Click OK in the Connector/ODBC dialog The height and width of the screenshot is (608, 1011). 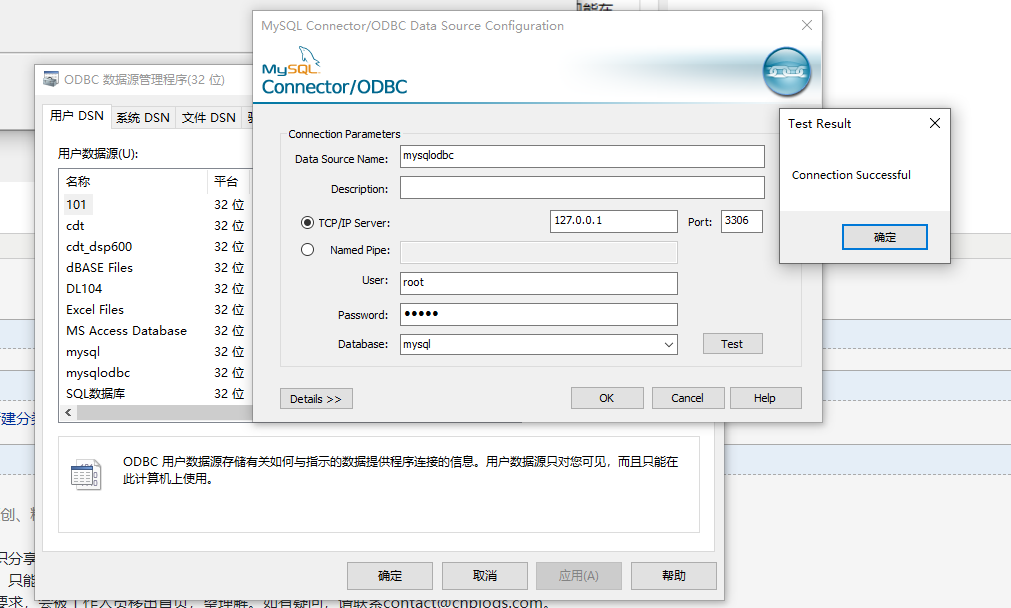[x=607, y=398]
